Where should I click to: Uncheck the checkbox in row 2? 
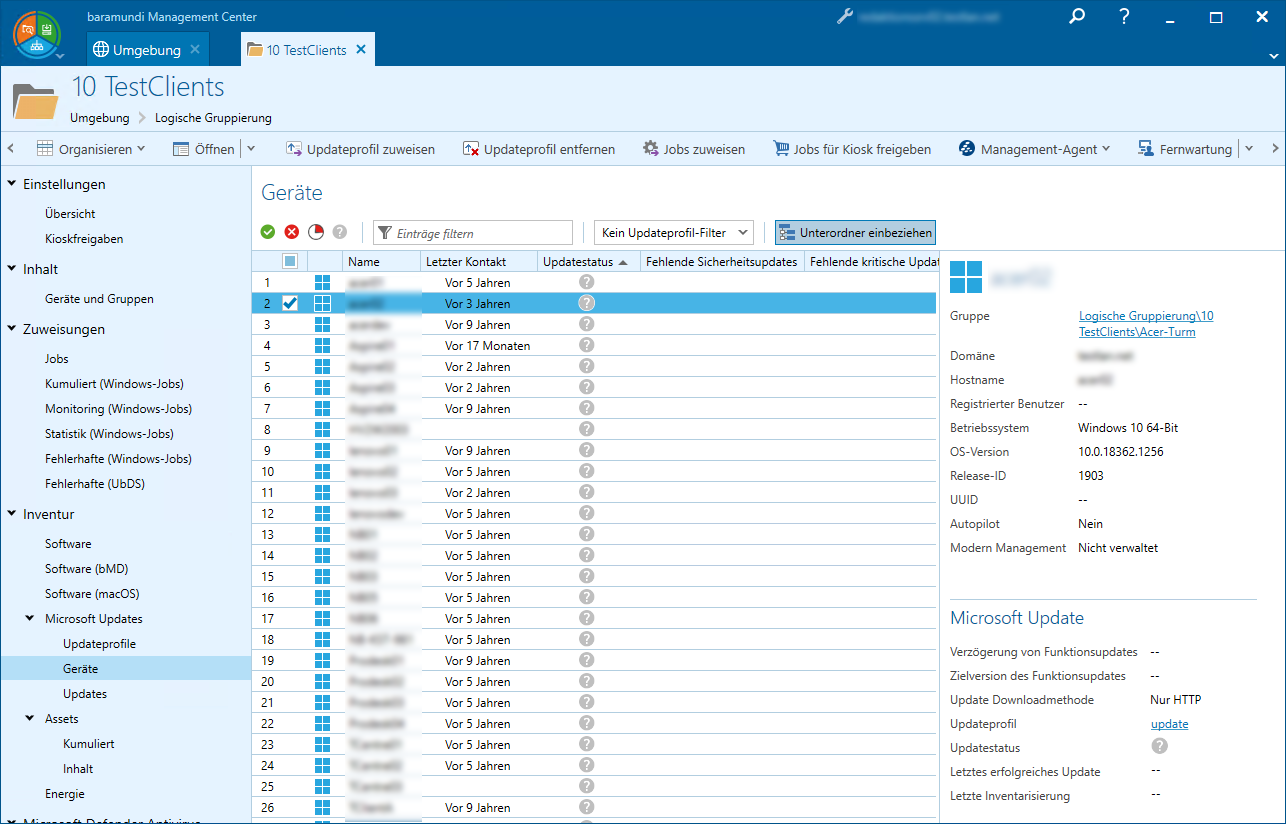click(x=290, y=304)
